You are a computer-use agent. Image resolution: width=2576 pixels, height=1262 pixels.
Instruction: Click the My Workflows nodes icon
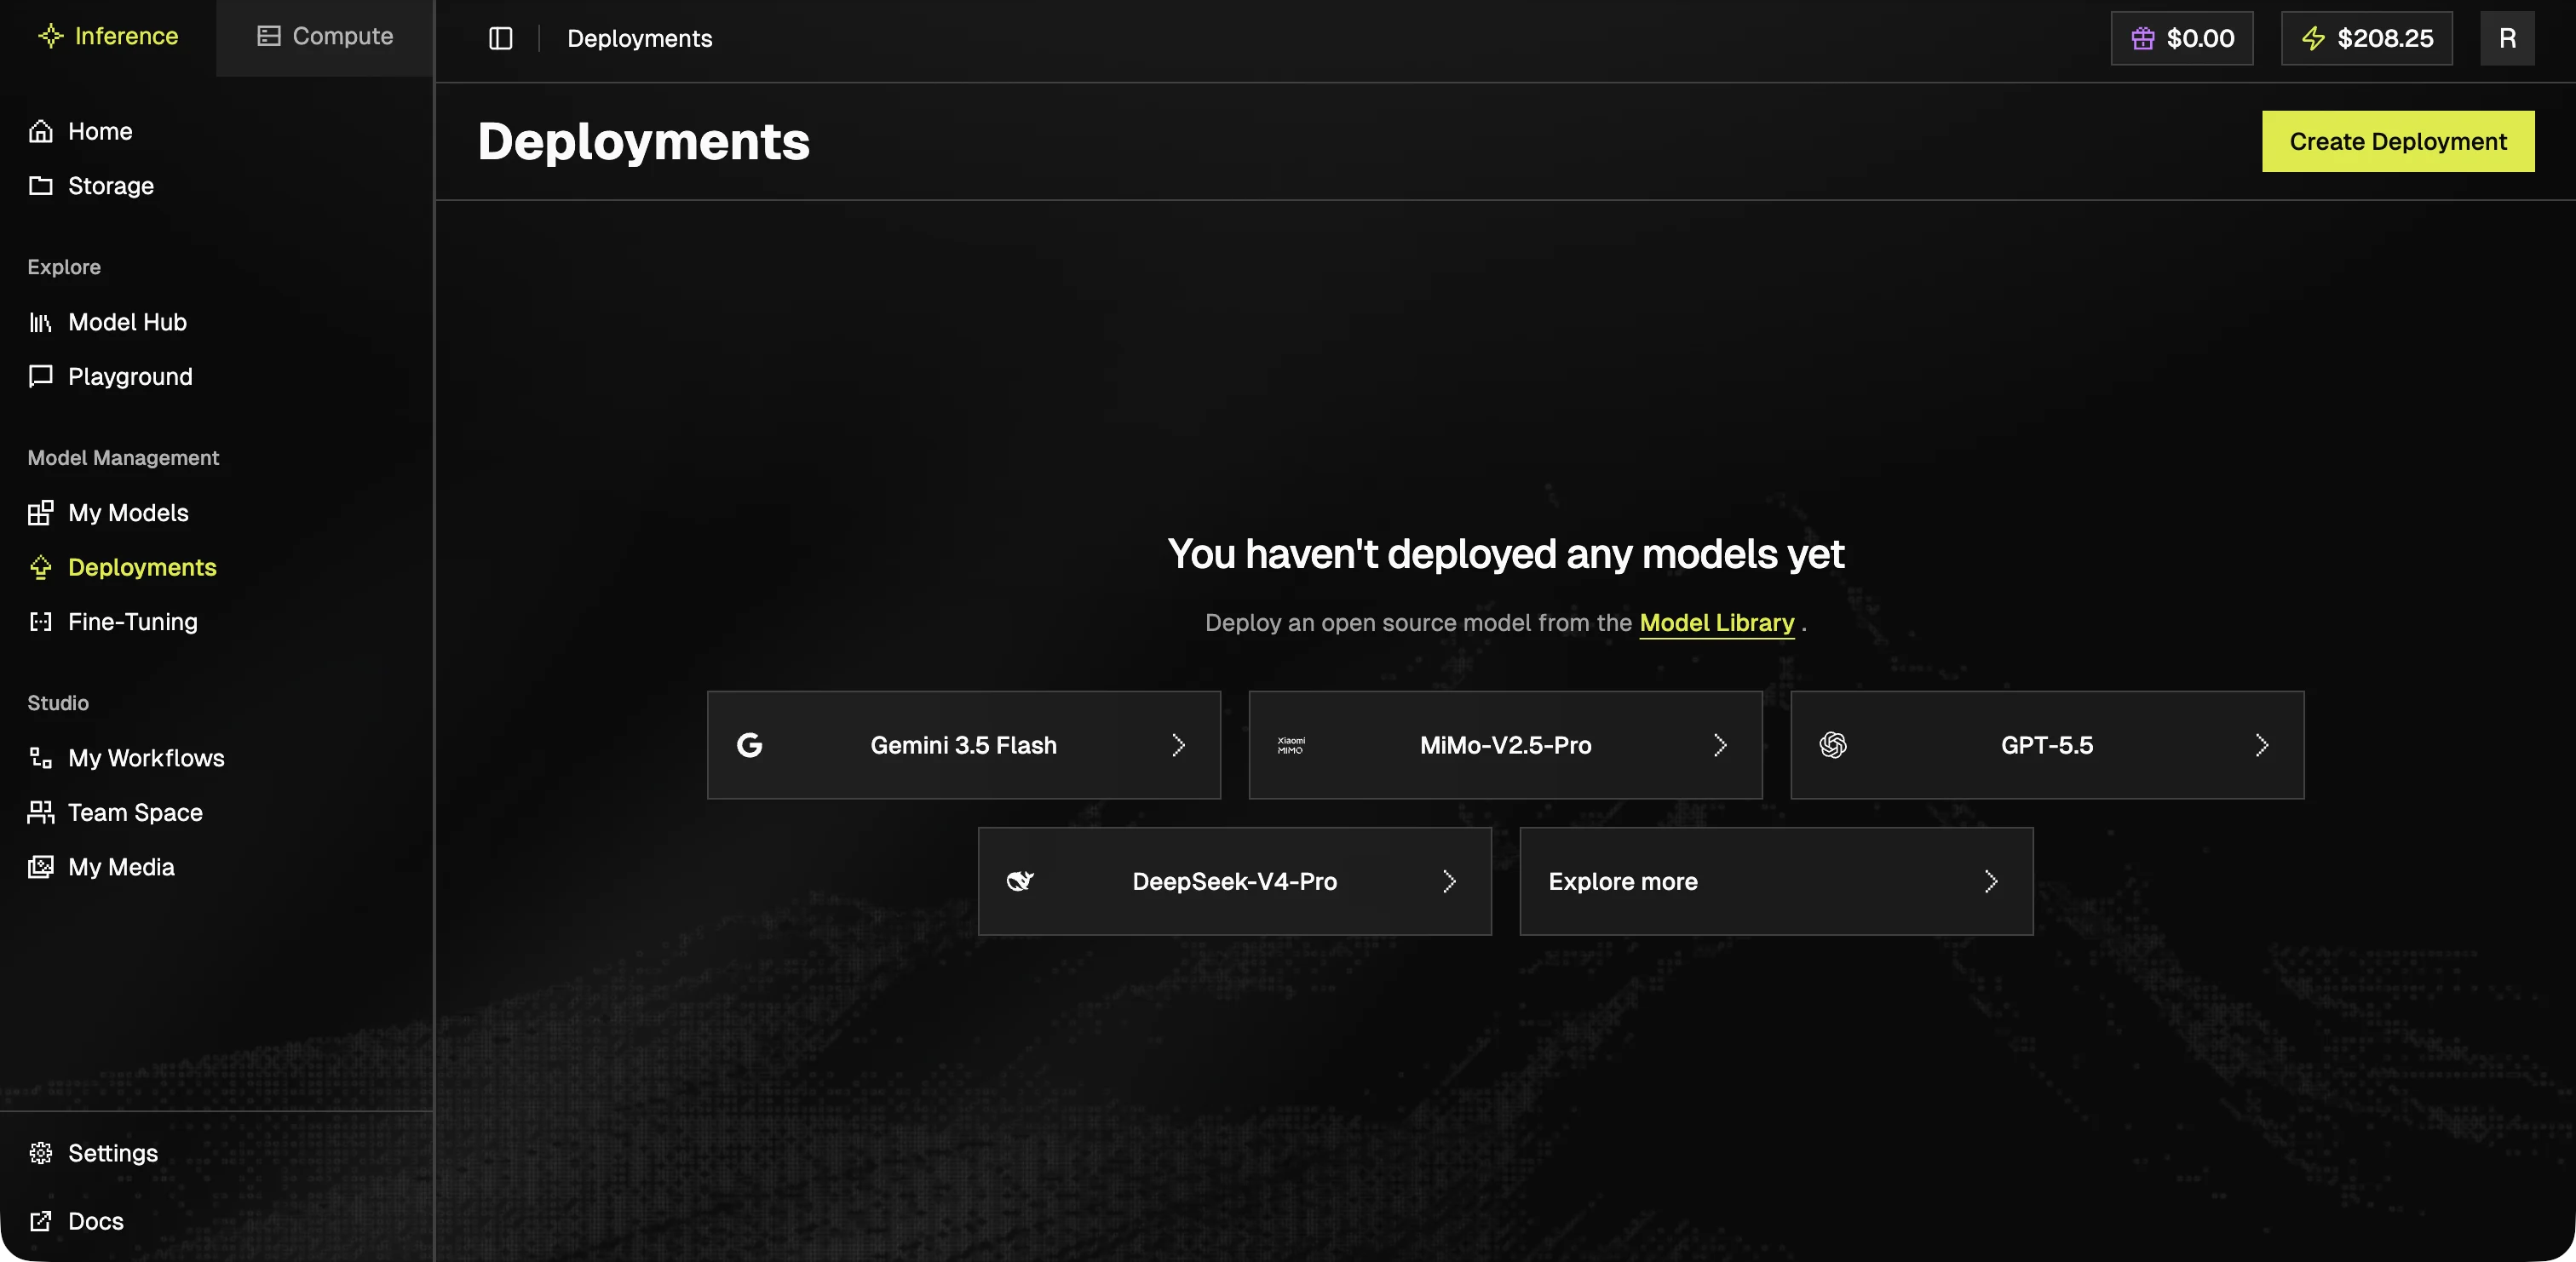click(x=40, y=758)
